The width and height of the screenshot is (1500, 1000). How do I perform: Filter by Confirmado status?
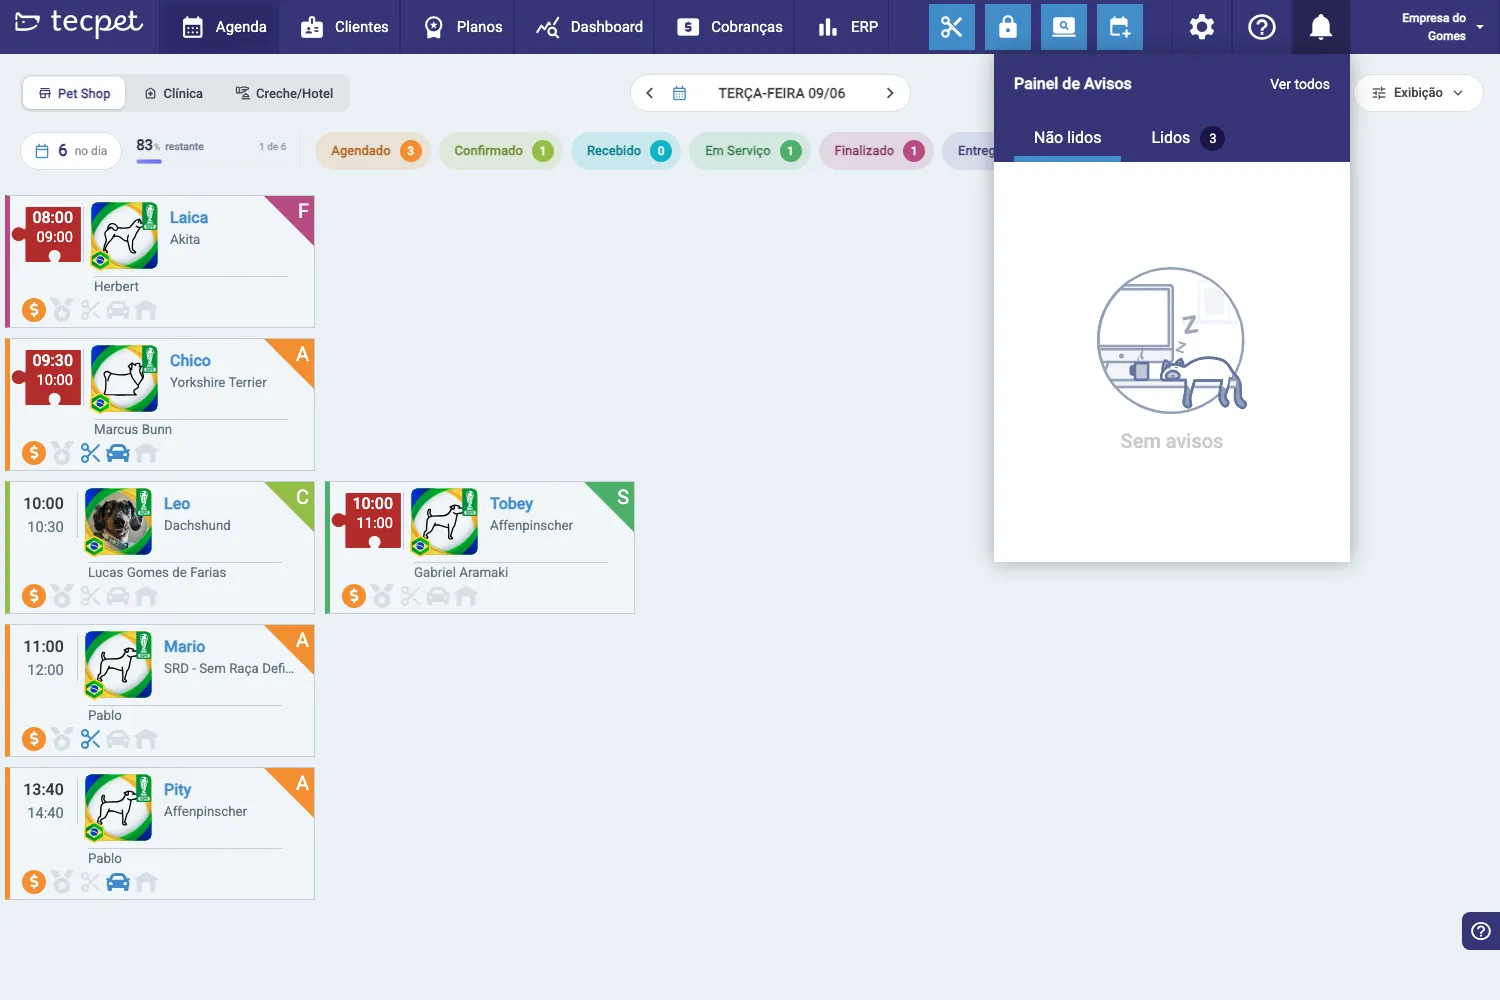tap(500, 151)
